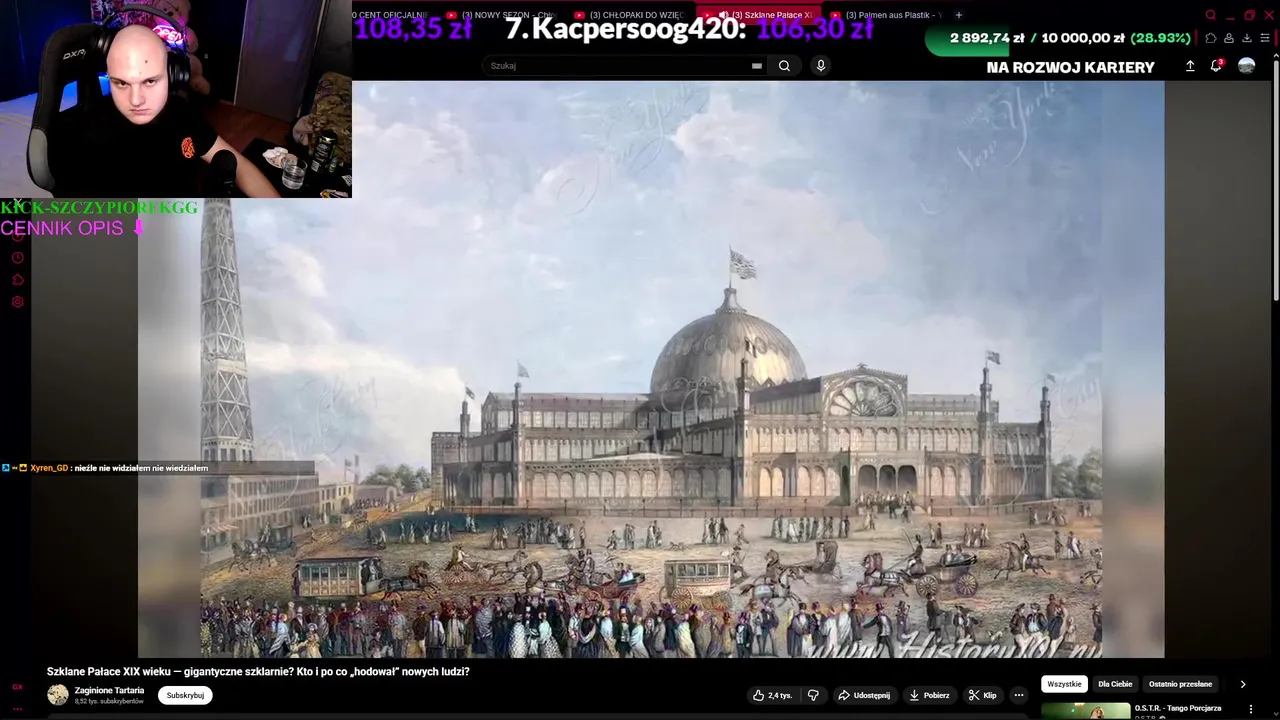Open sidebar history clock icon
This screenshot has height=720, width=1280.
point(17,258)
